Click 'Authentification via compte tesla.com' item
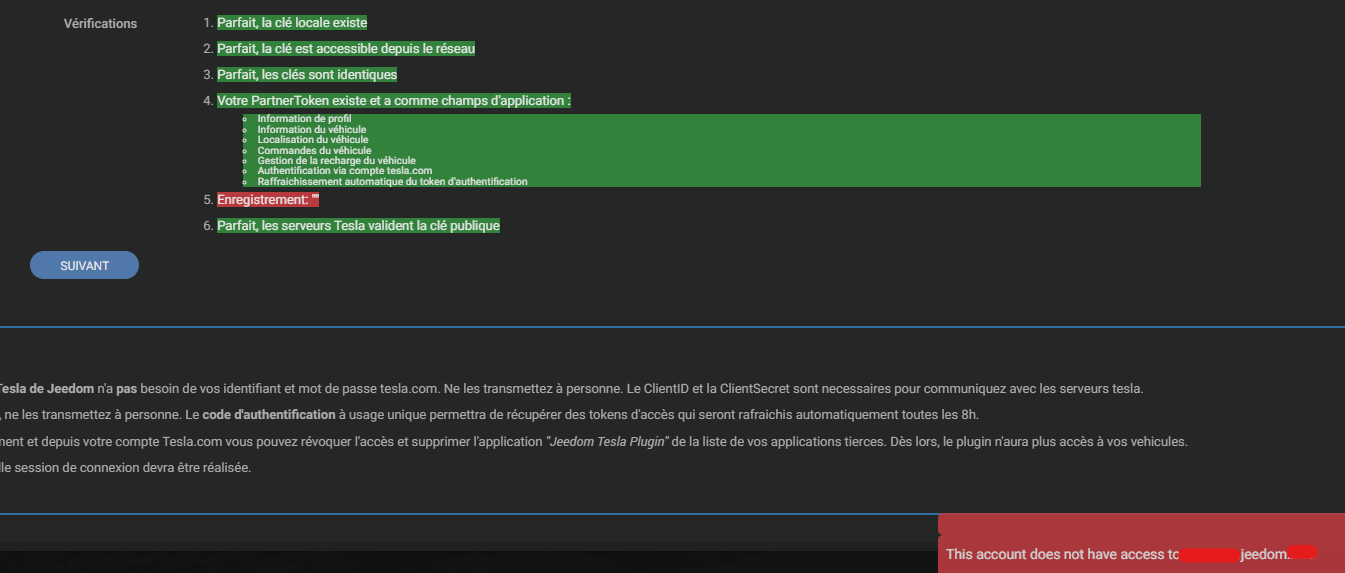Viewport: 1345px width, 573px height. [x=344, y=171]
